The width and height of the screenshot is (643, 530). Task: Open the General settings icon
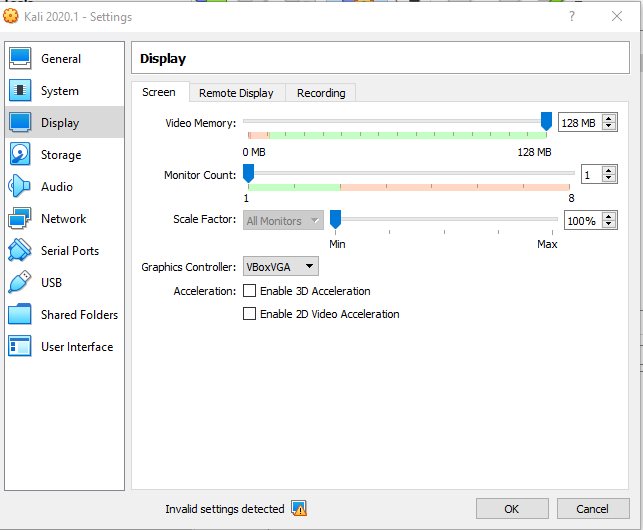20,58
